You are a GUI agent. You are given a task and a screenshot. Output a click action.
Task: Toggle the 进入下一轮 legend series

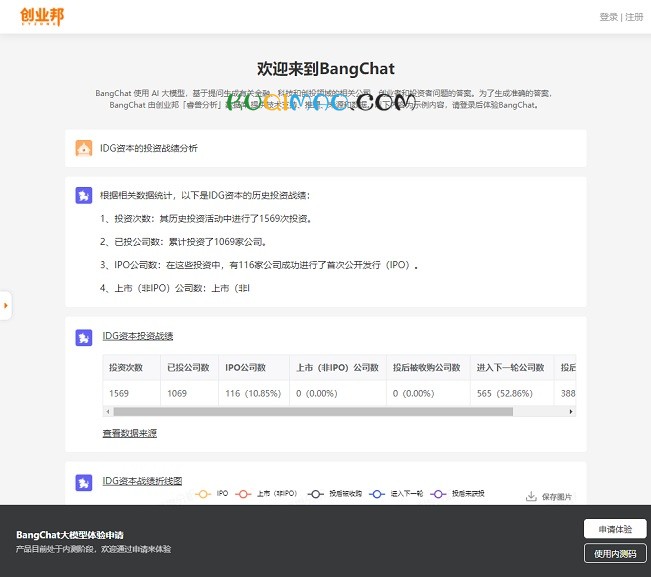point(396,494)
